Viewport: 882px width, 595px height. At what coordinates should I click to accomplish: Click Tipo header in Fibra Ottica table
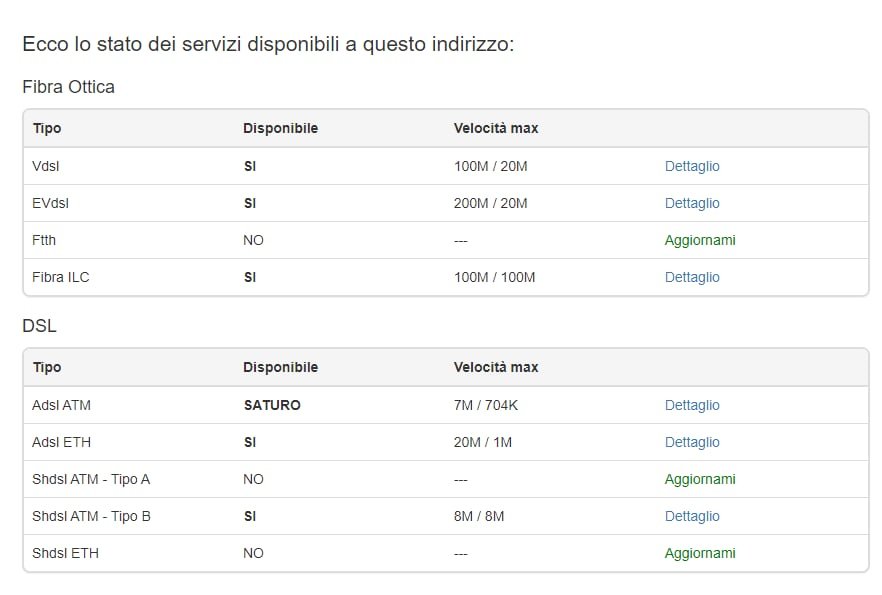pos(47,128)
